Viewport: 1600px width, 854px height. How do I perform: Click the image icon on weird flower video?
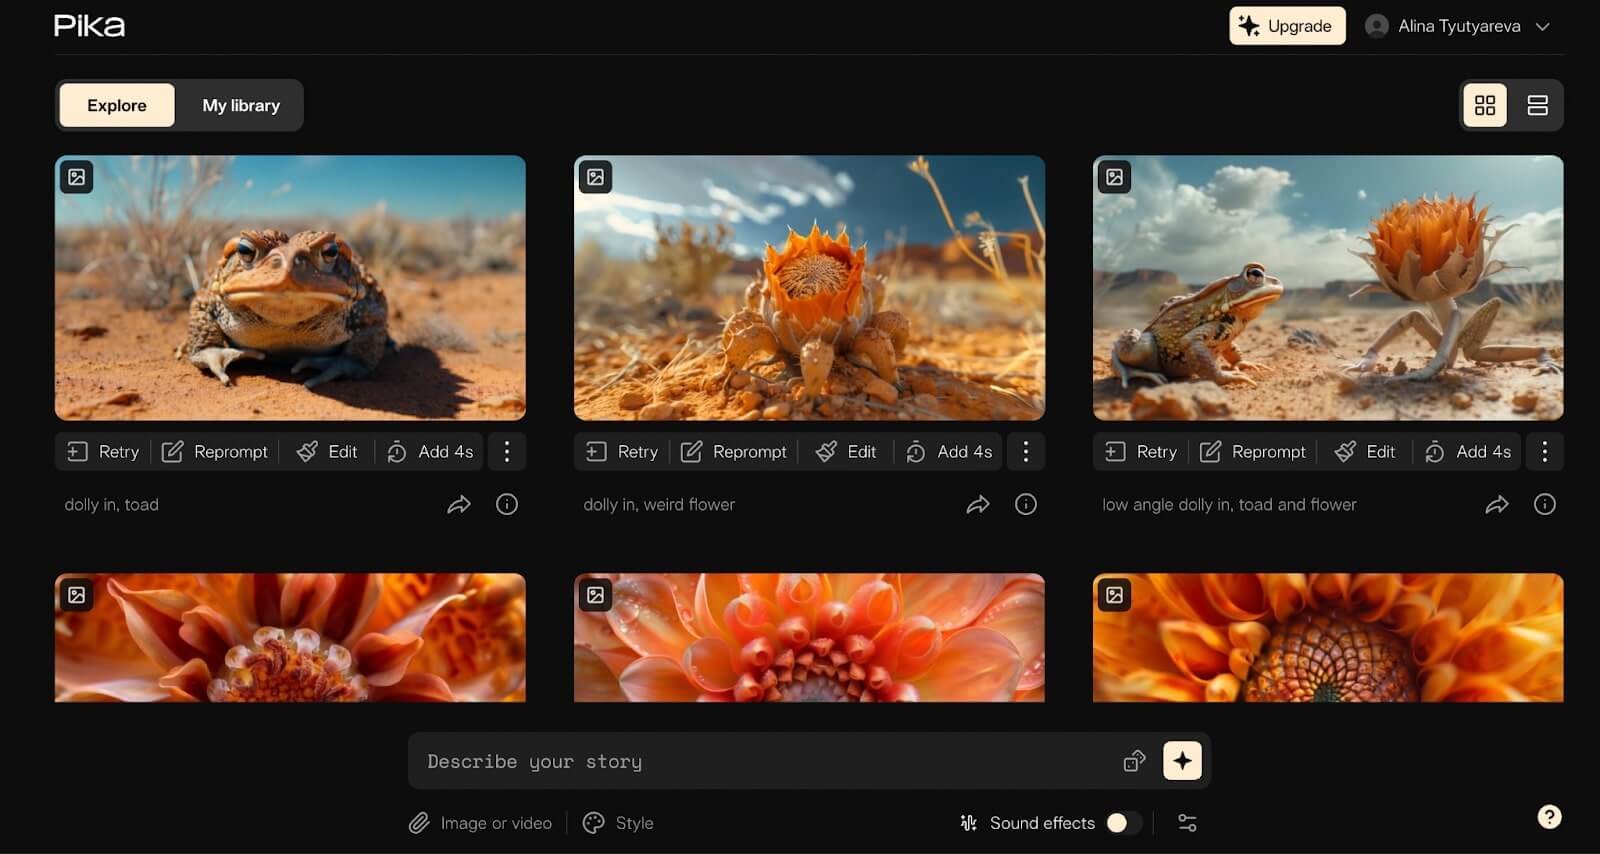(x=596, y=177)
